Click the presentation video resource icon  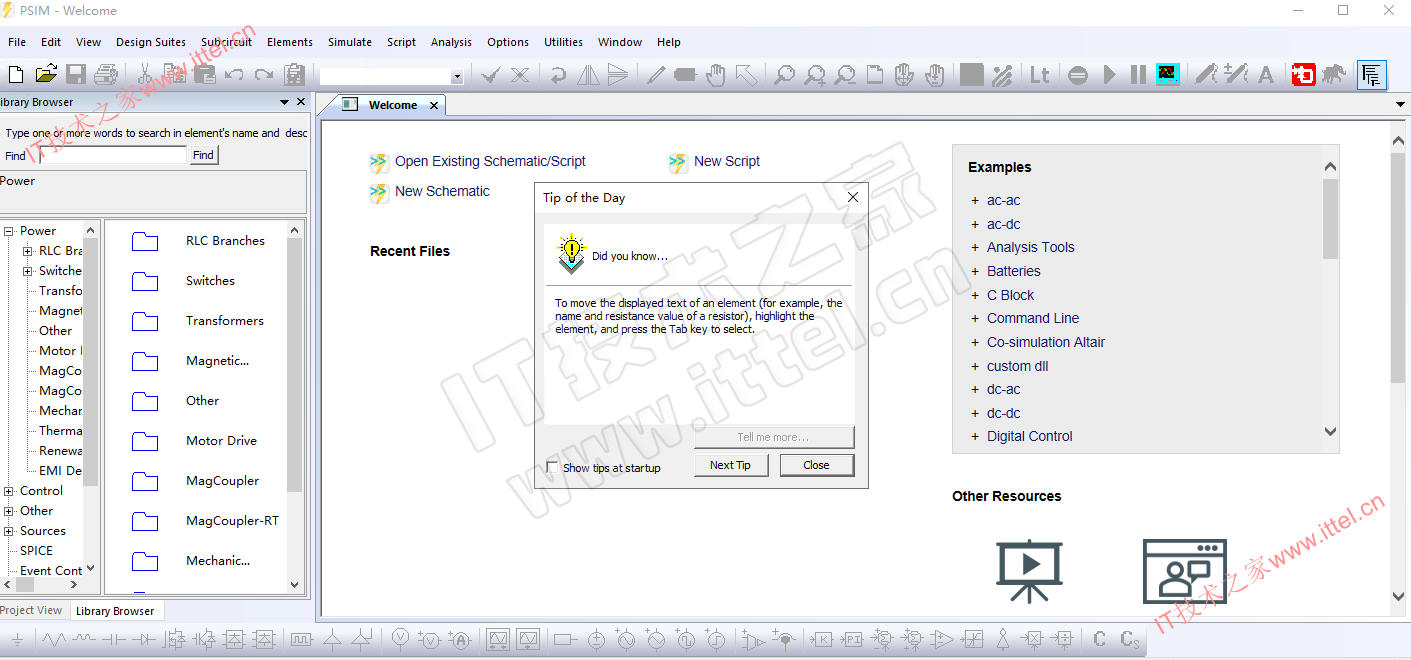pos(1029,571)
